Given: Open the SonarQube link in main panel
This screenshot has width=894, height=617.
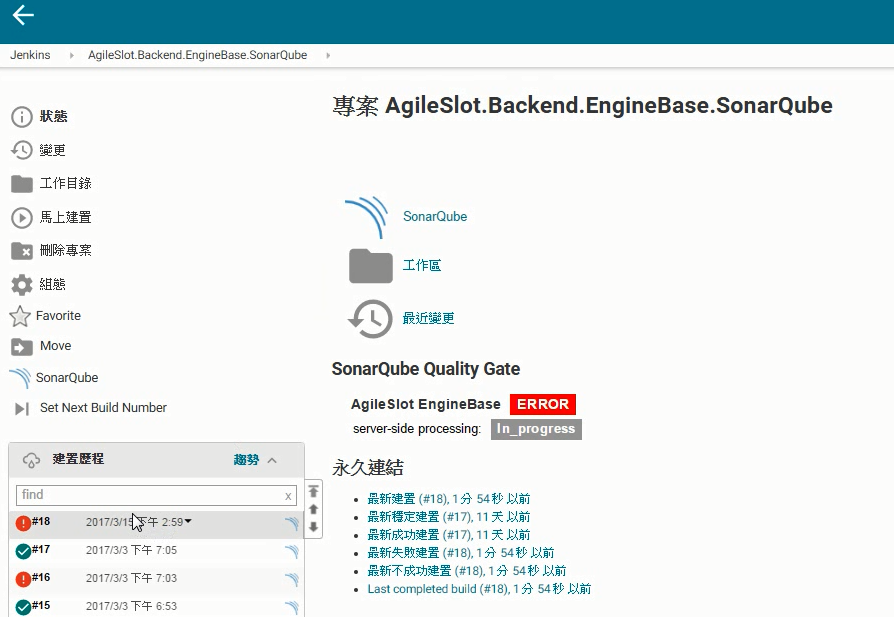Looking at the screenshot, I should [435, 217].
